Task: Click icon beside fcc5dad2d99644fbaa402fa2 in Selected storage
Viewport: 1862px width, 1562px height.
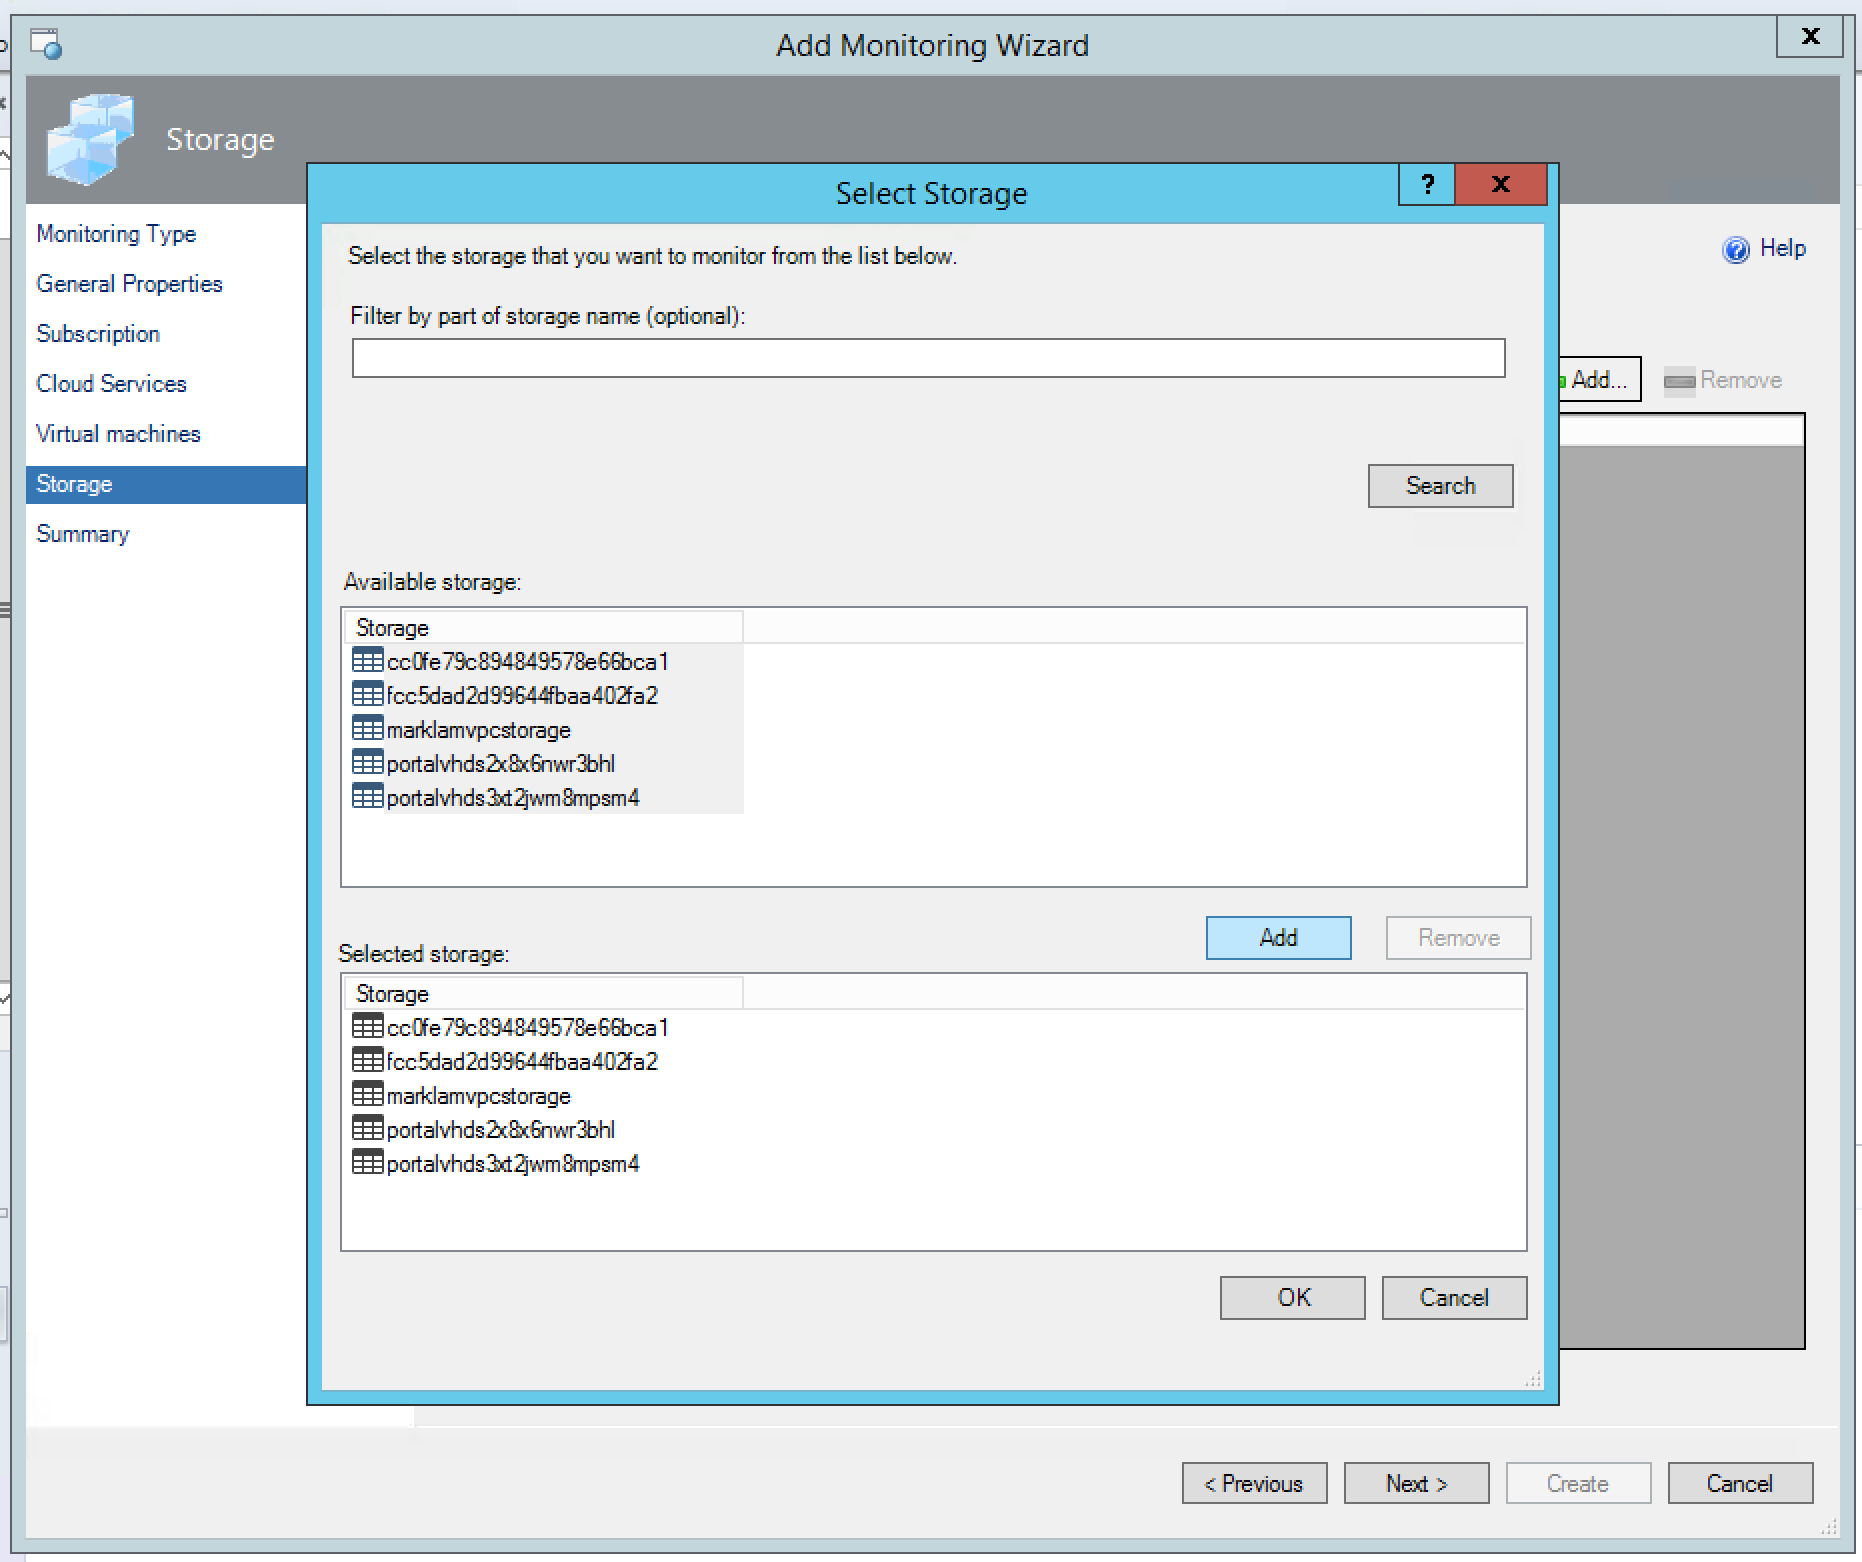Action: [367, 1061]
